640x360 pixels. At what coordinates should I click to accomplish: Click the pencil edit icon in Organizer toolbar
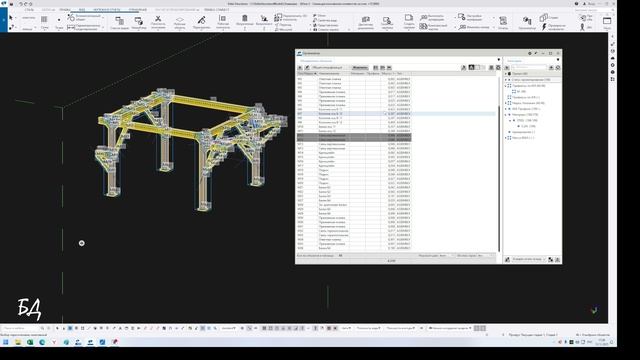[307, 68]
